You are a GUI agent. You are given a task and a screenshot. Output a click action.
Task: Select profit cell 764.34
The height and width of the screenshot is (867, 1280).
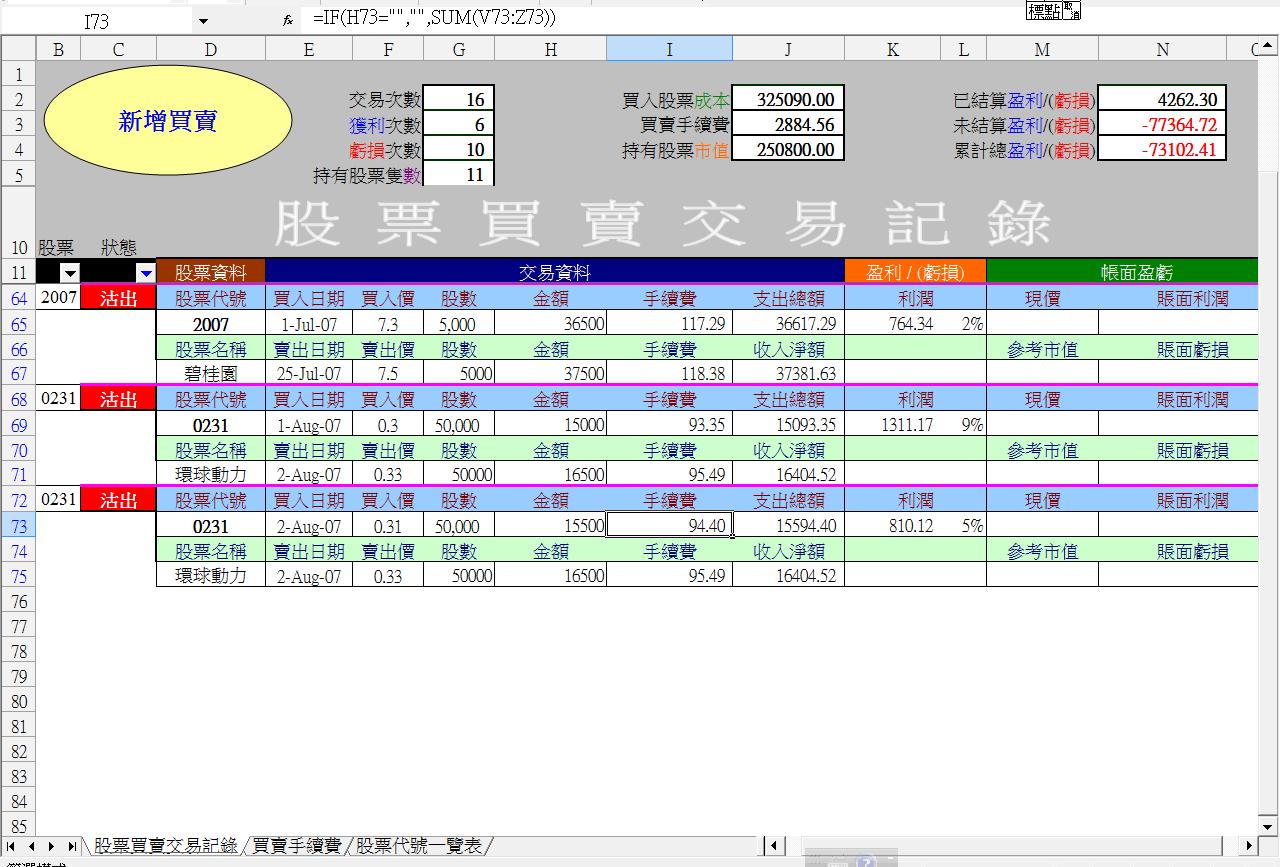point(893,324)
